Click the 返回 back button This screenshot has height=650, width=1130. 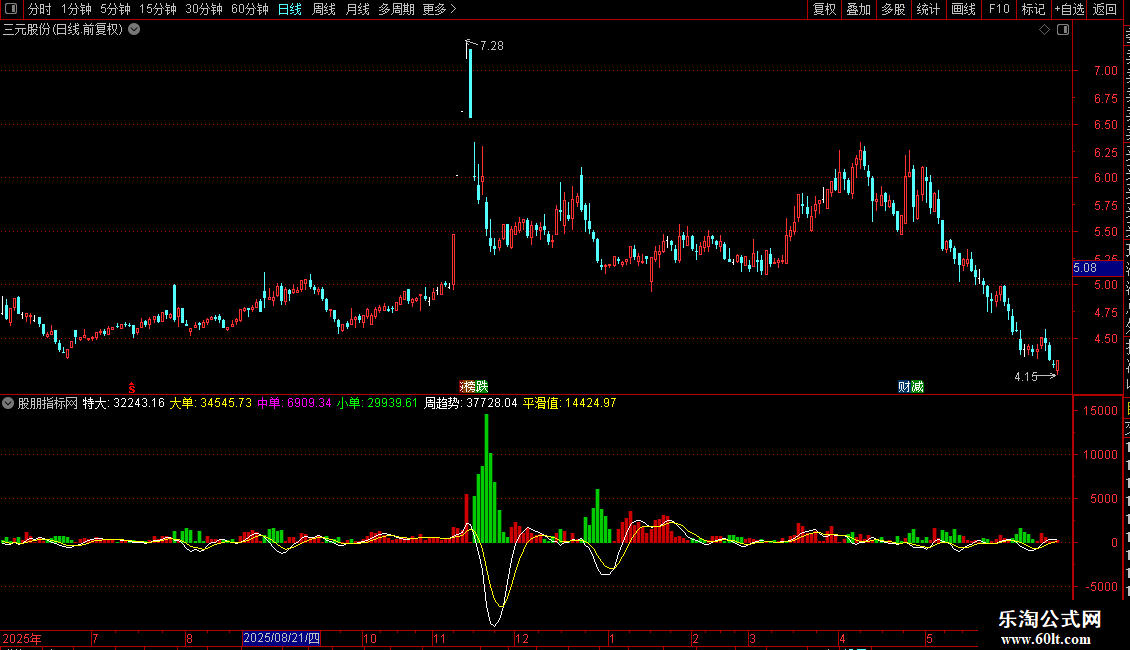click(1105, 9)
